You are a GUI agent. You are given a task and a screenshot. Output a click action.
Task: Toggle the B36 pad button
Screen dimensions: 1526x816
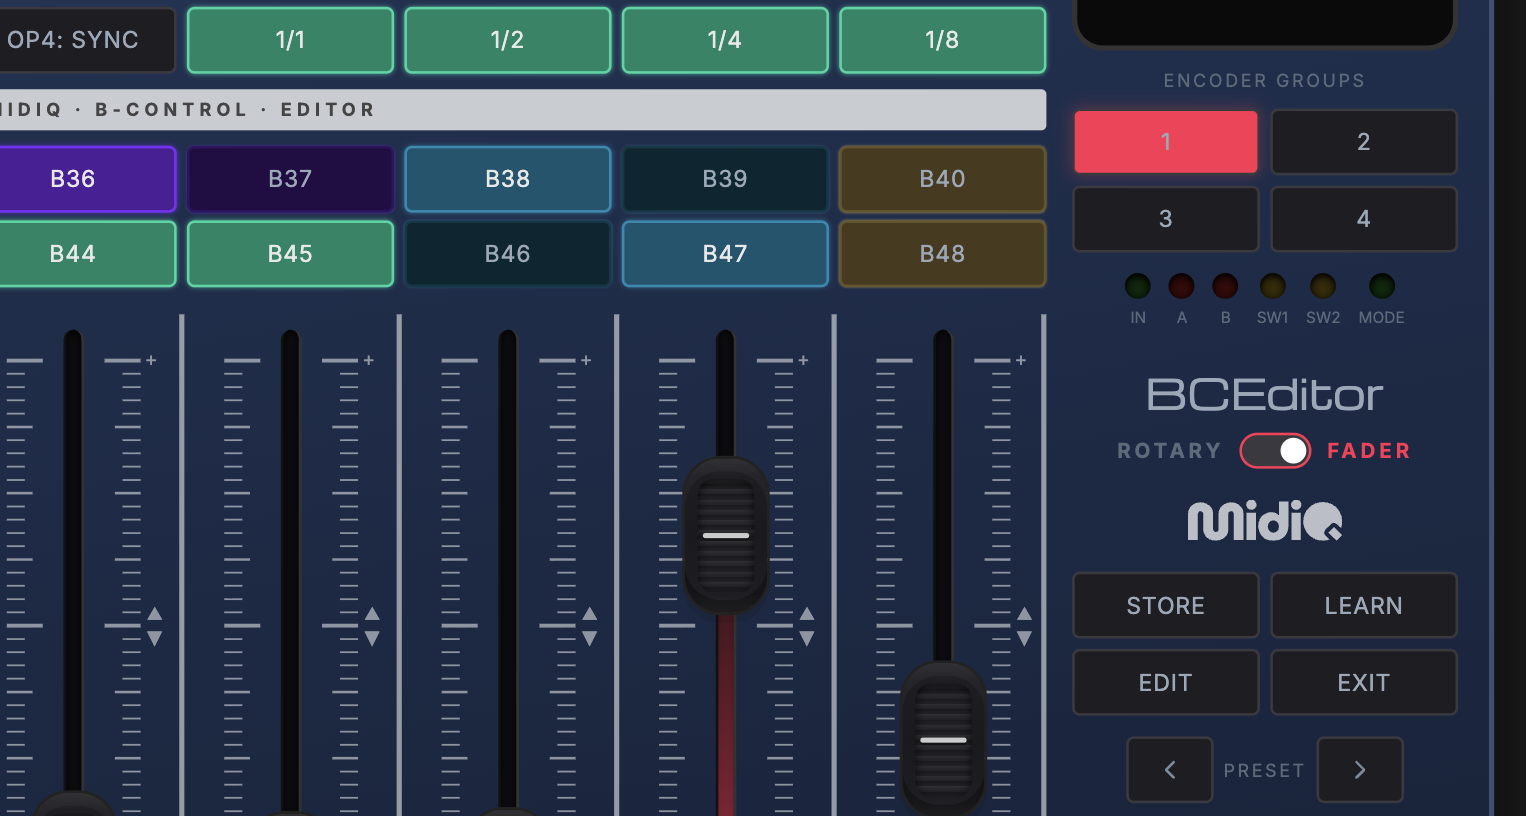pyautogui.click(x=87, y=179)
